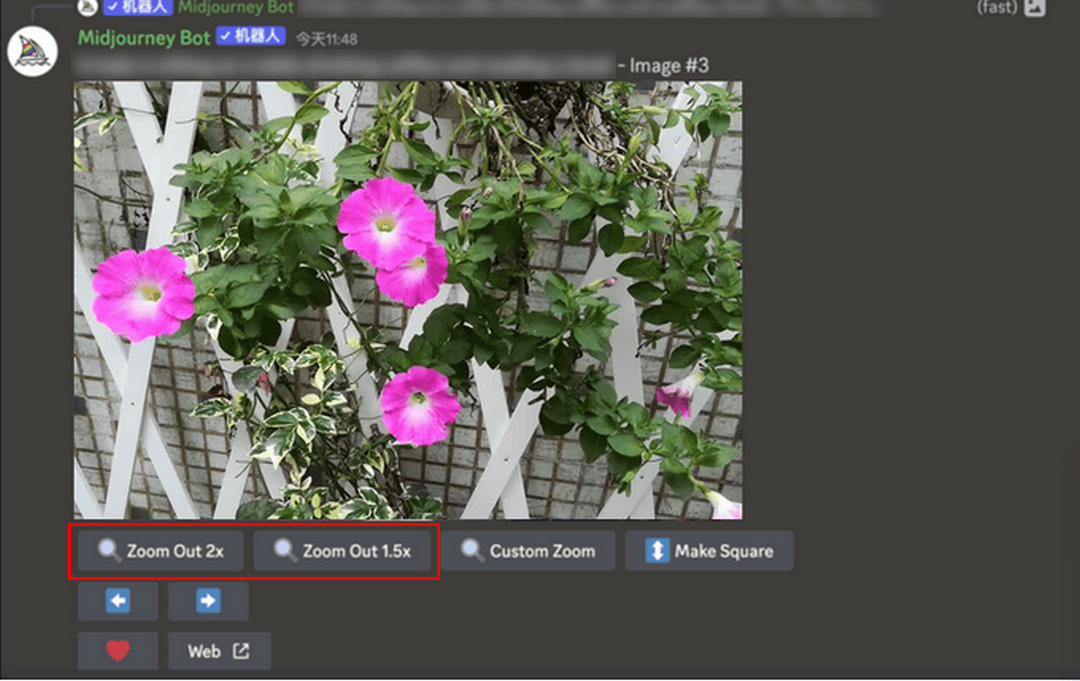The height and width of the screenshot is (681, 1080).
Task: Click the 今天11:48 message timestamp
Action: [326, 39]
